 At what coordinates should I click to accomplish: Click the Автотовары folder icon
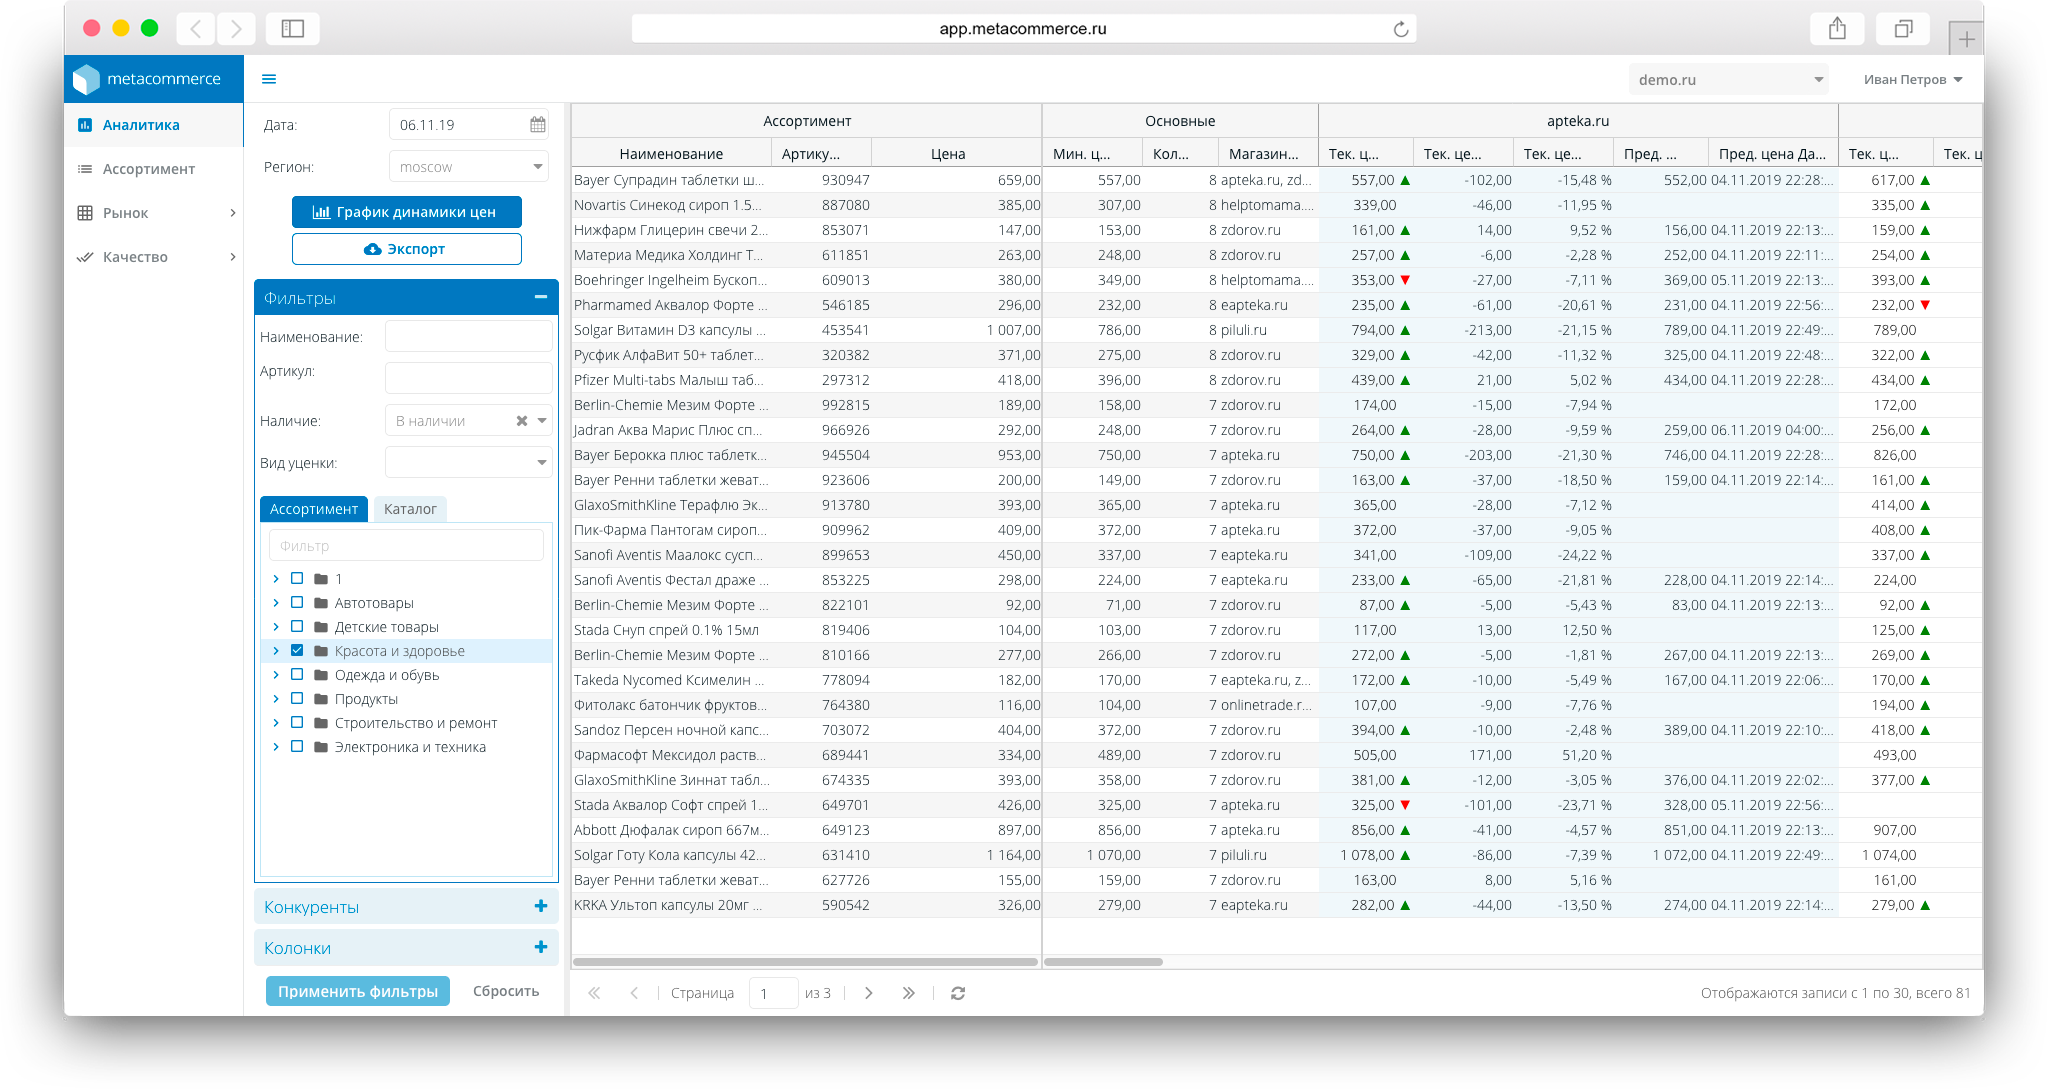tap(321, 603)
